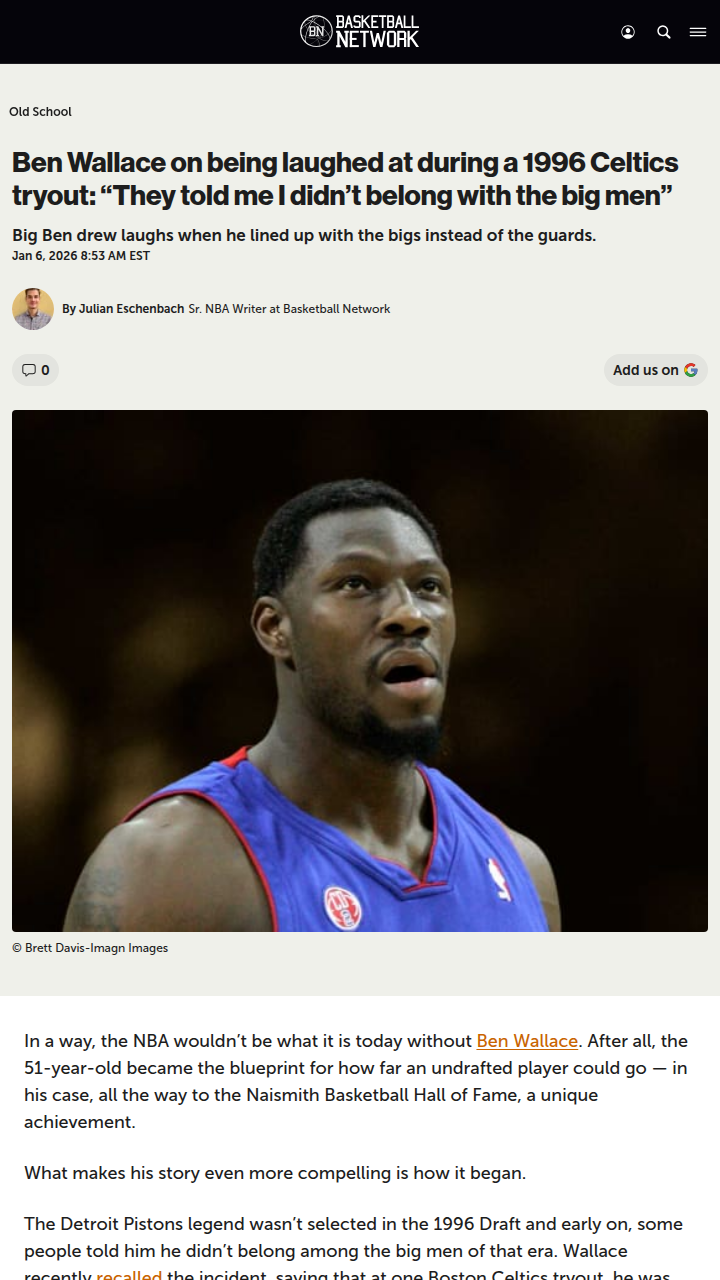Viewport: 720px width, 1280px height.
Task: Open the user account icon
Action: tap(628, 32)
